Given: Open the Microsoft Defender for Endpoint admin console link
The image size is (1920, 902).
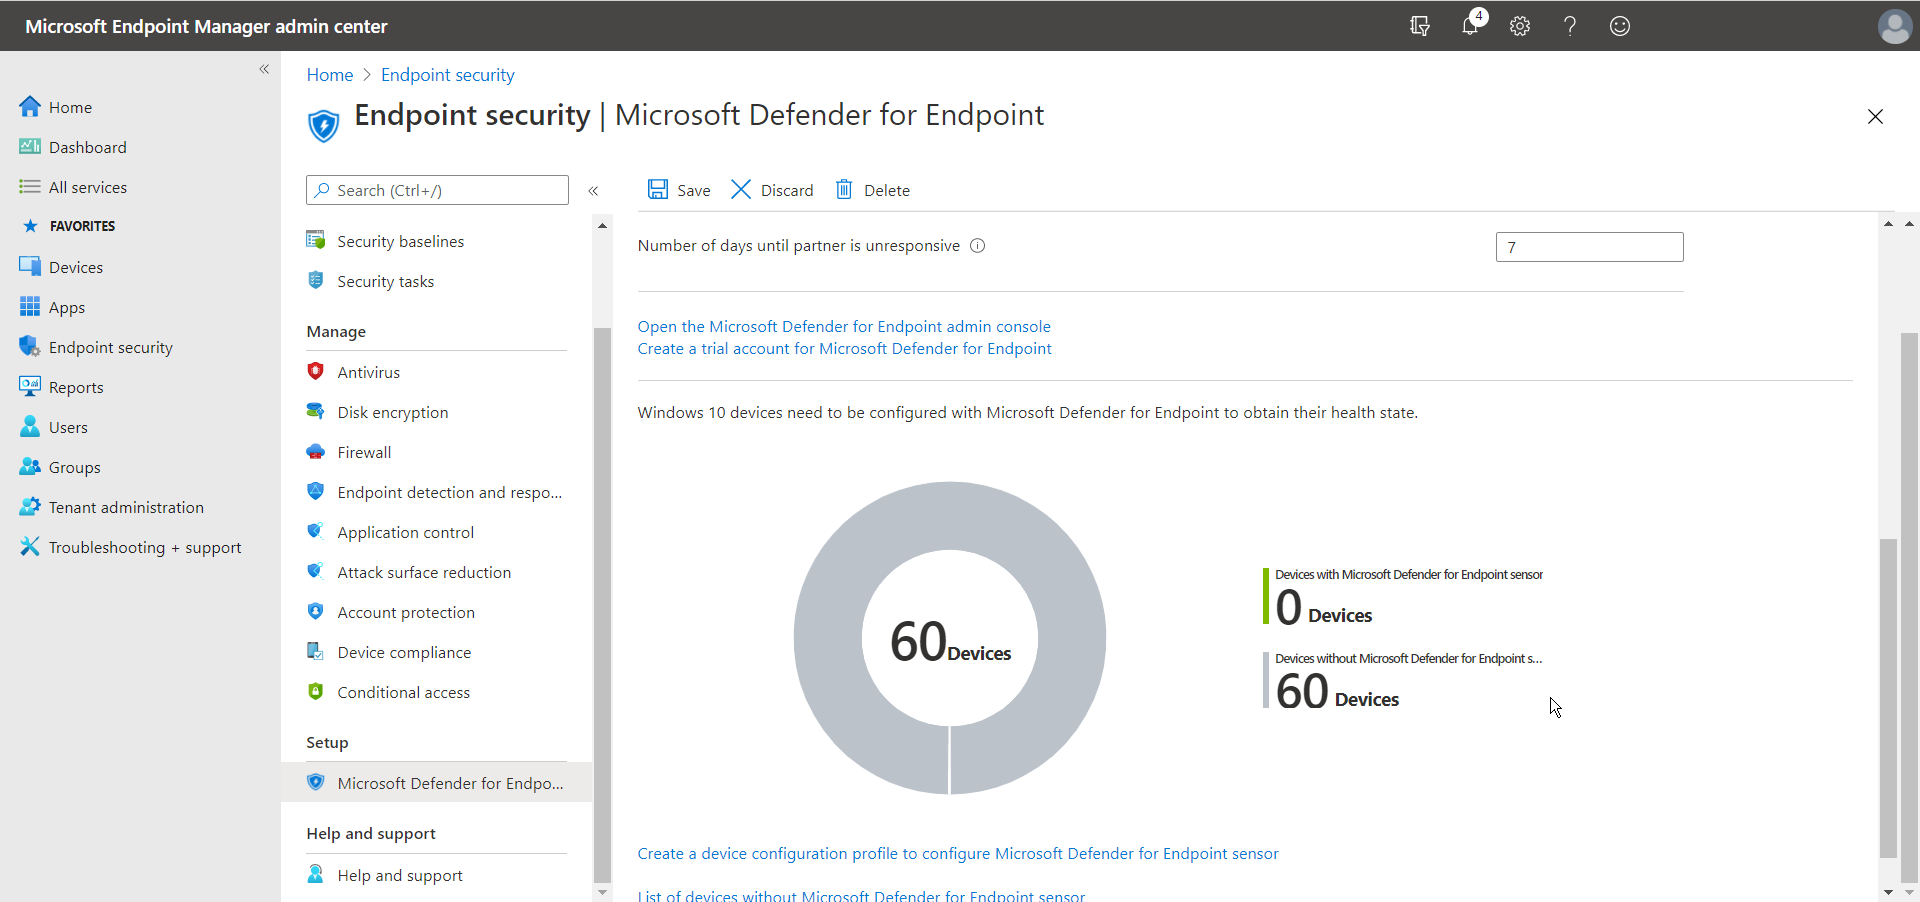Looking at the screenshot, I should 844,326.
